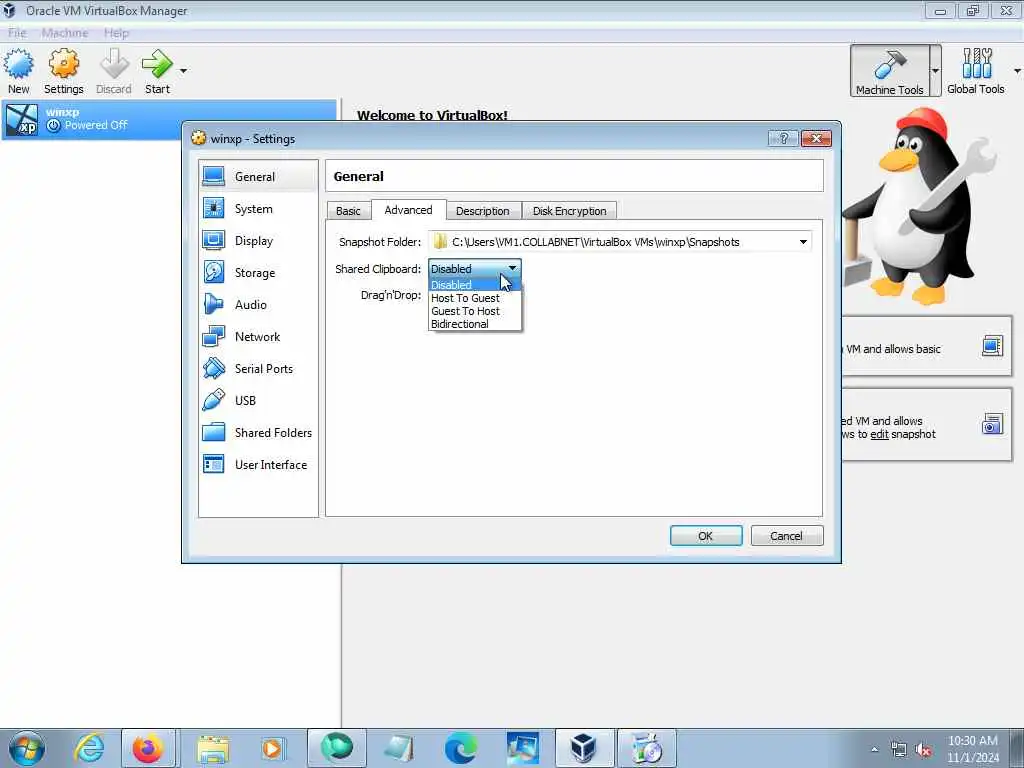Open the Windows Start menu
The height and width of the screenshot is (768, 1024).
coord(27,748)
